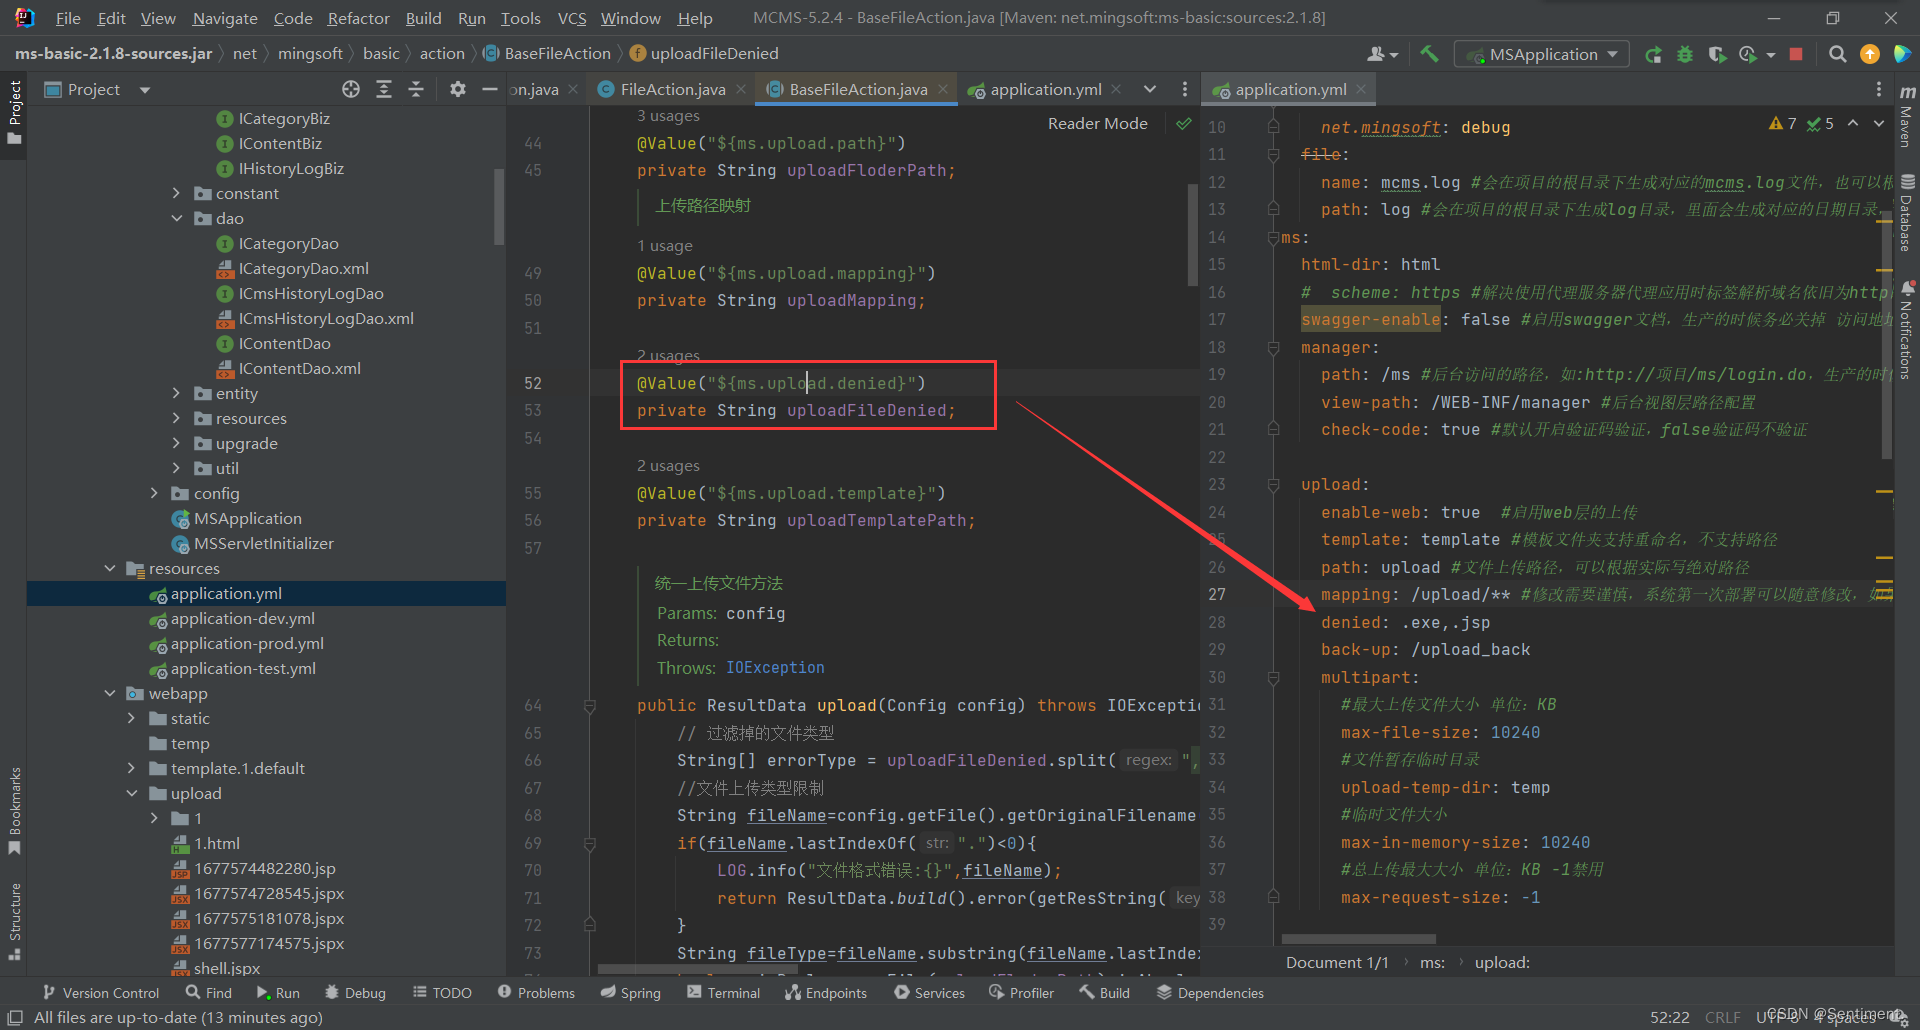Open right editor pane options menu
Screen dimensions: 1920x1030
coord(1879,89)
